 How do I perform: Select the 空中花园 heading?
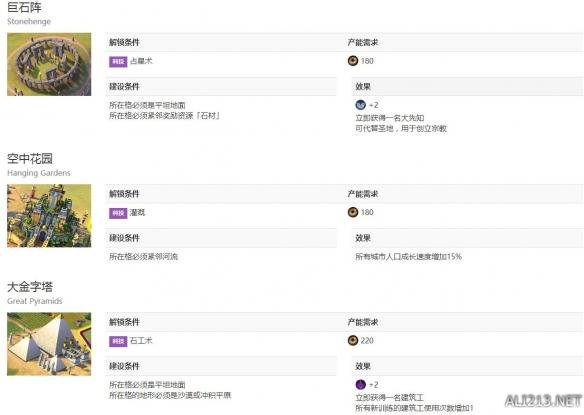pyautogui.click(x=30, y=159)
